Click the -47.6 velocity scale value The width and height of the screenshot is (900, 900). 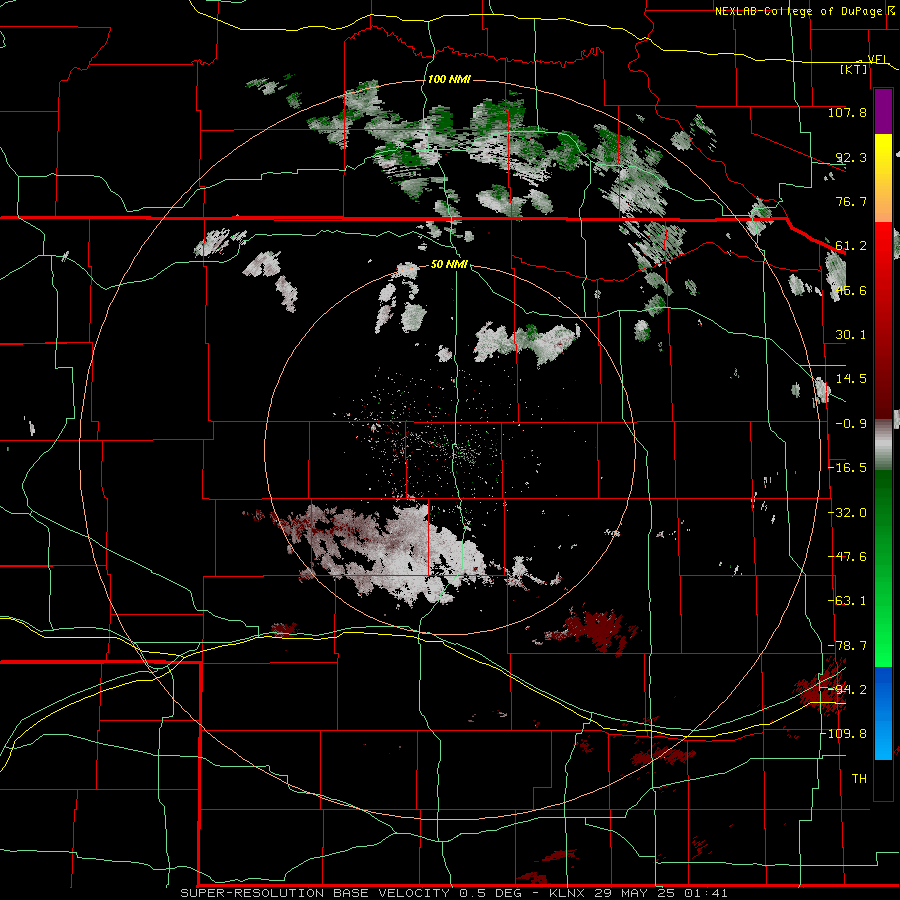[x=847, y=557]
